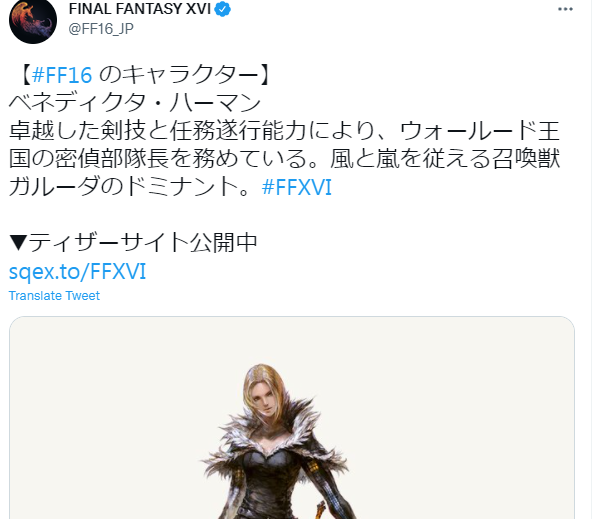Click the ティザーサイト公開中 text
Screen dimensions: 592x519
(143, 242)
